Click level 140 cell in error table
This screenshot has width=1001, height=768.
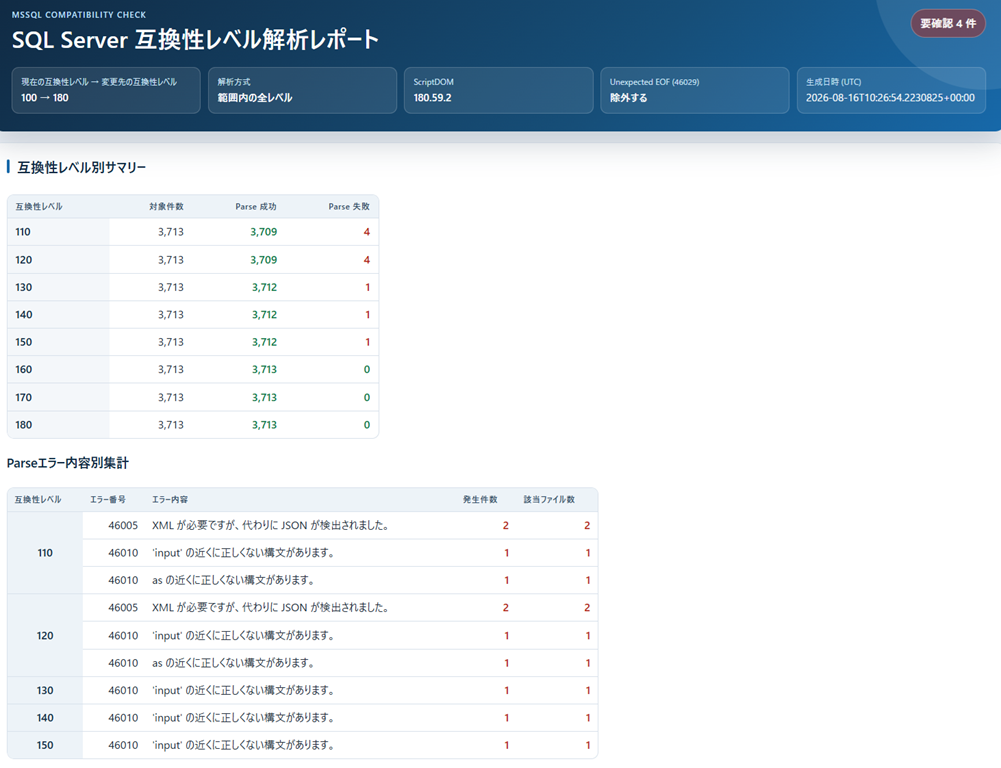pos(45,718)
